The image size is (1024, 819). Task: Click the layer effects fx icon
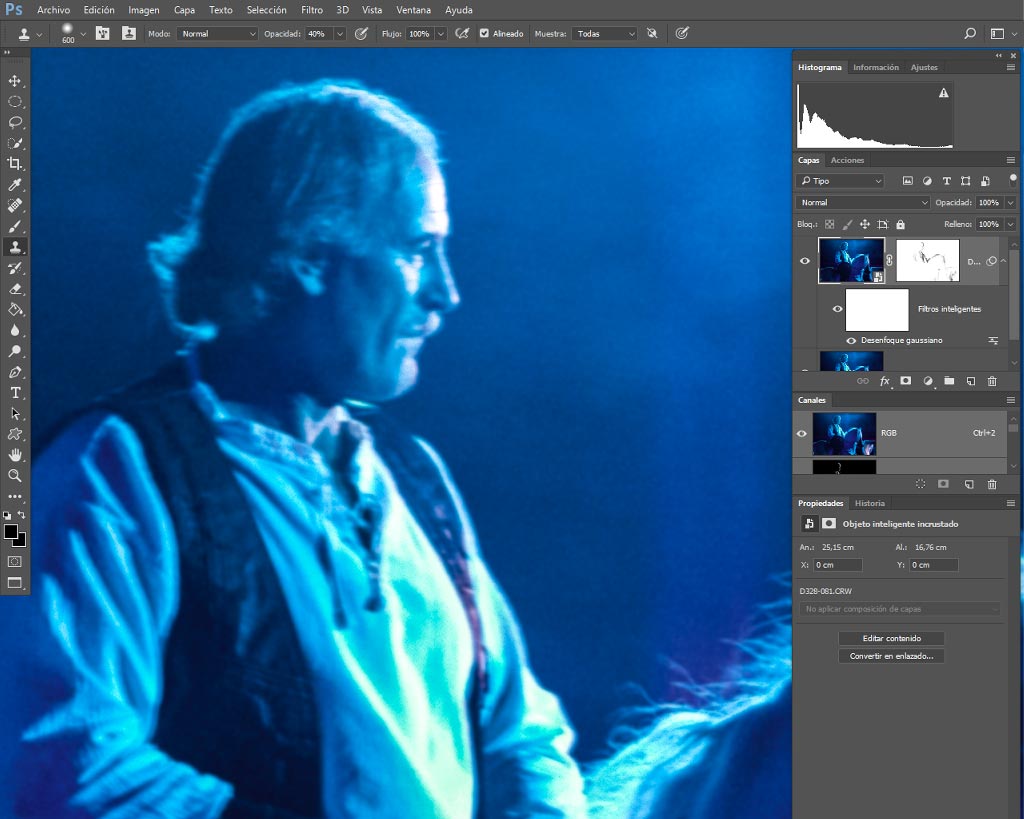click(x=885, y=381)
